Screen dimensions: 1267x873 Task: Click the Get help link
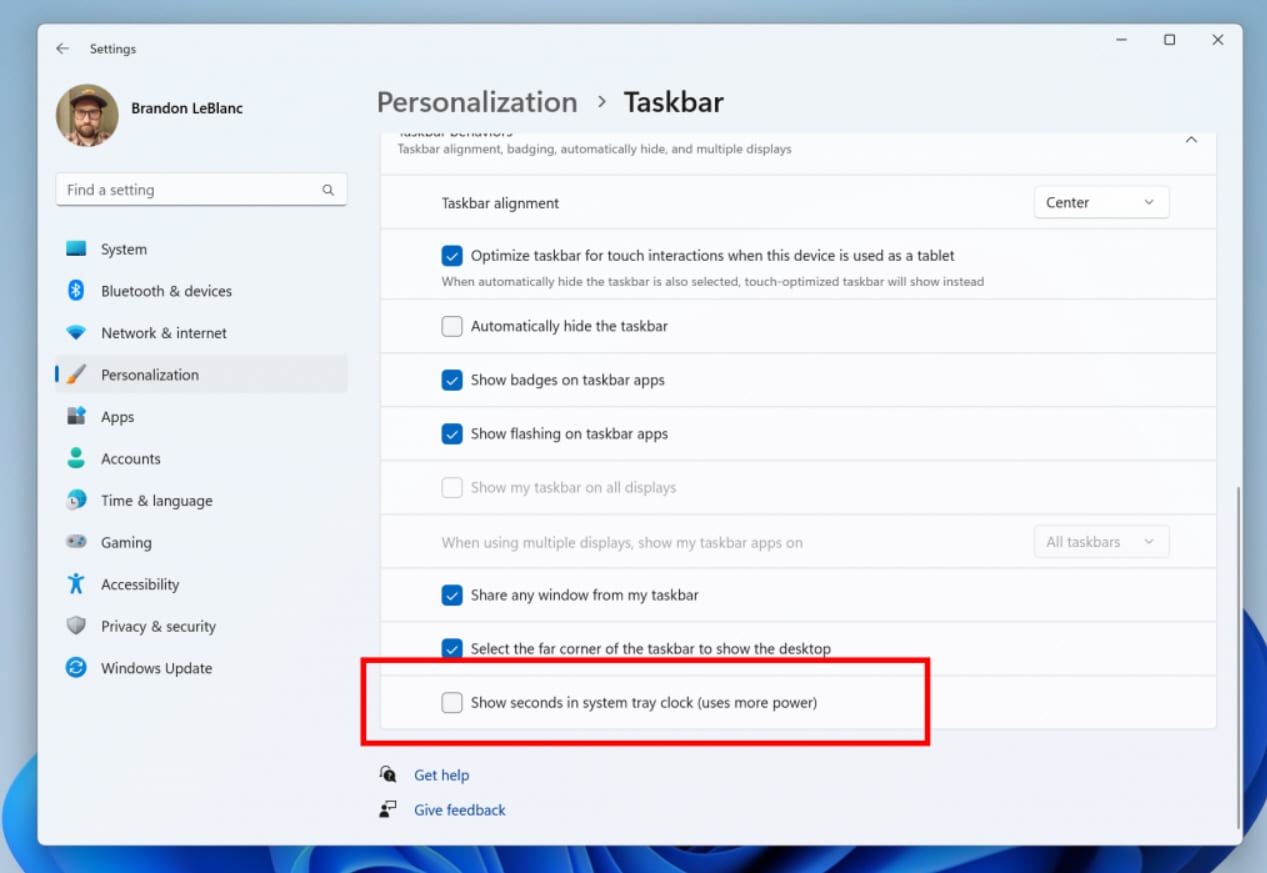(441, 775)
